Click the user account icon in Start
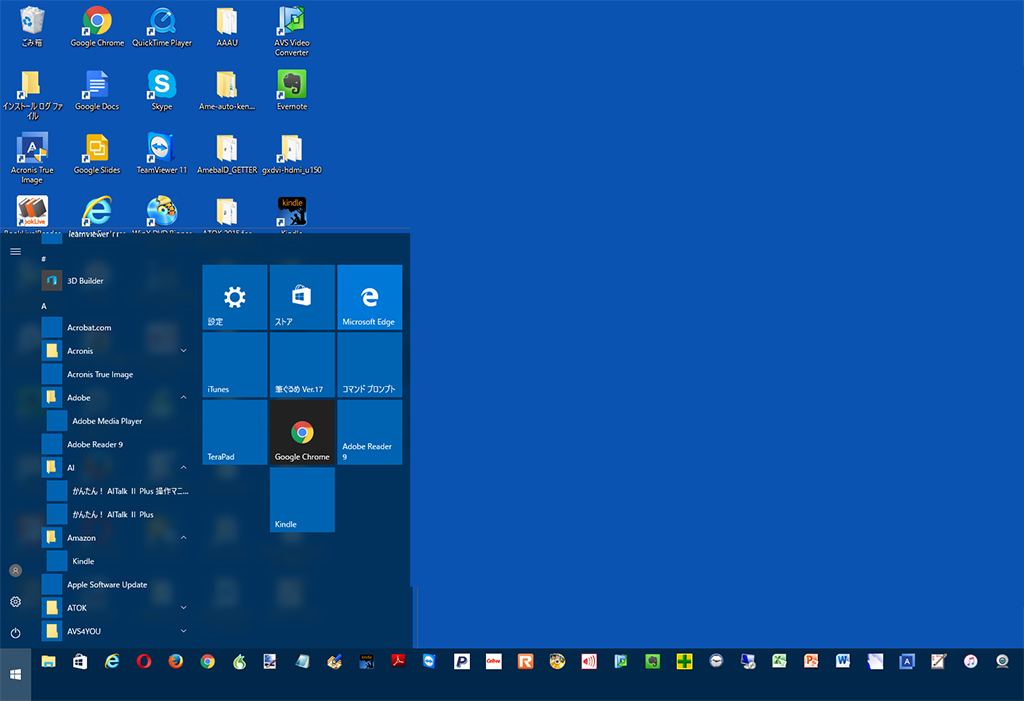Viewport: 1024px width, 701px height. coord(16,570)
